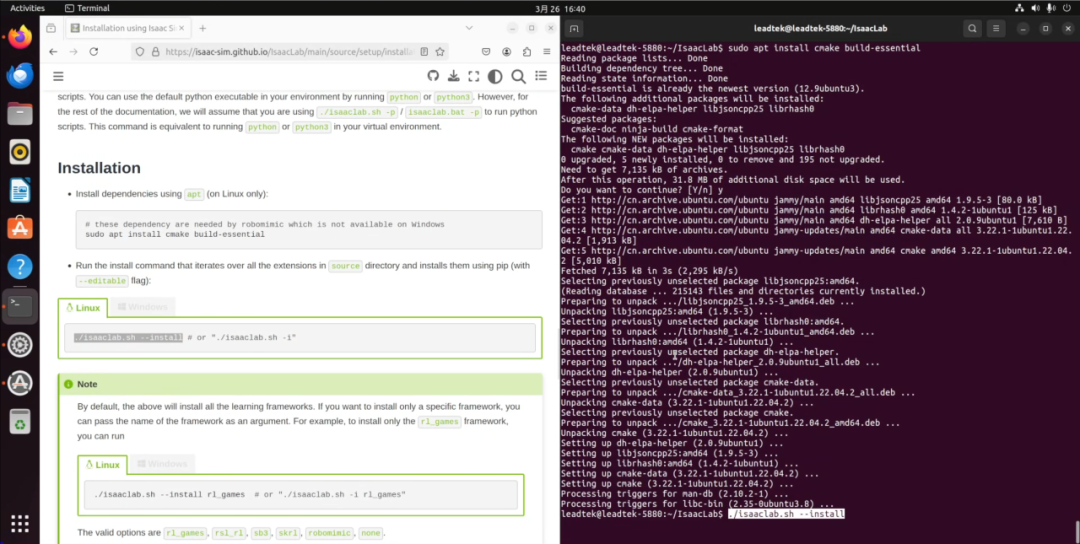This screenshot has height=544, width=1080.
Task: Show all applications grid
Action: (20, 523)
